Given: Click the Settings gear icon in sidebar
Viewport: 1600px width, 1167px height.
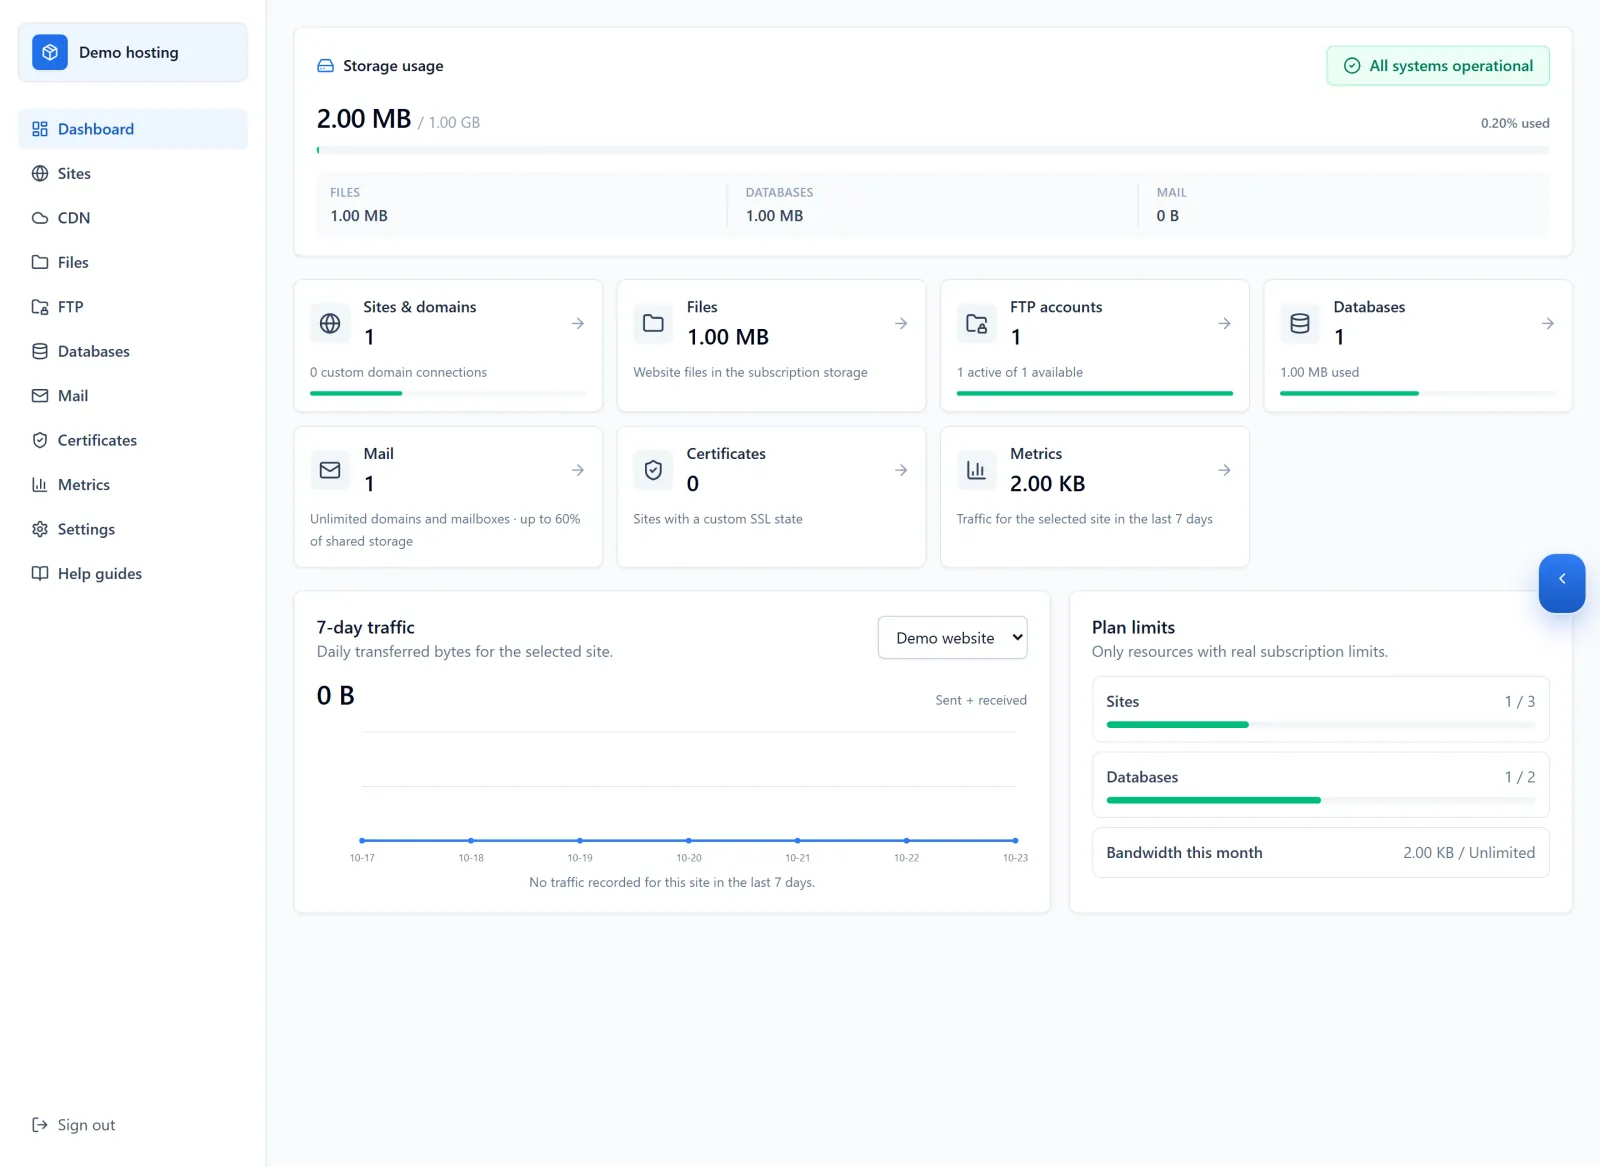Looking at the screenshot, I should coord(40,529).
